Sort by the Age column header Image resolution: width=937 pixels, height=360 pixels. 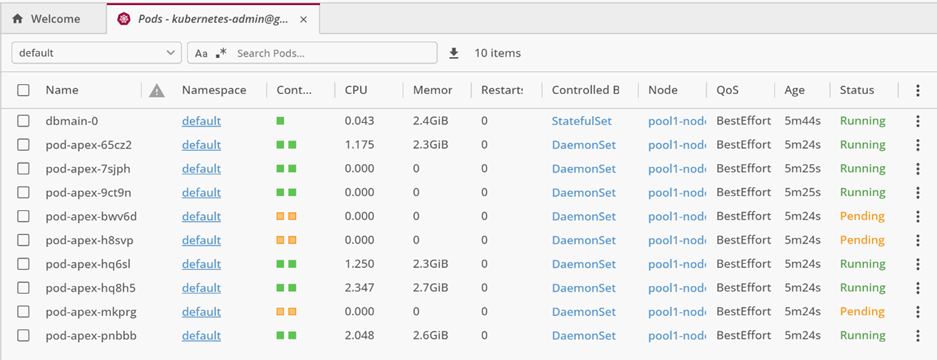[x=795, y=90]
